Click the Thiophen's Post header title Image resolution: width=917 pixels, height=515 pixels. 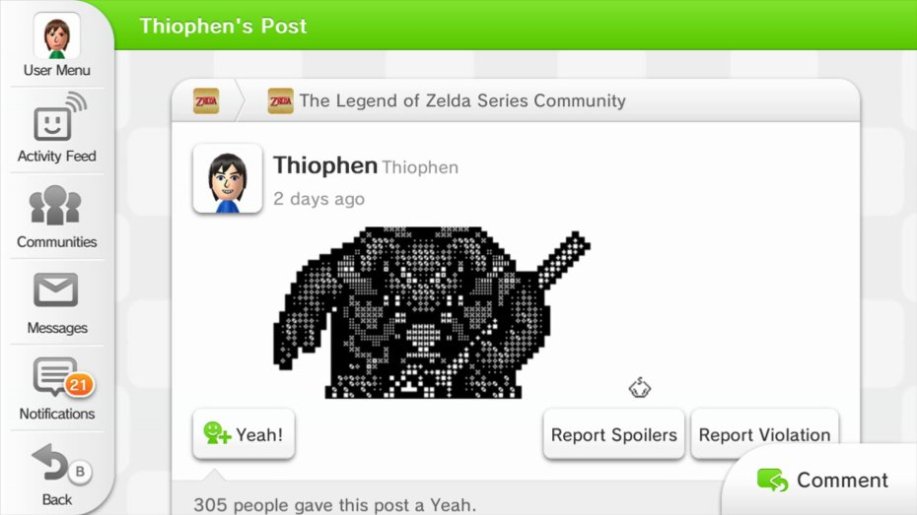pyautogui.click(x=223, y=26)
